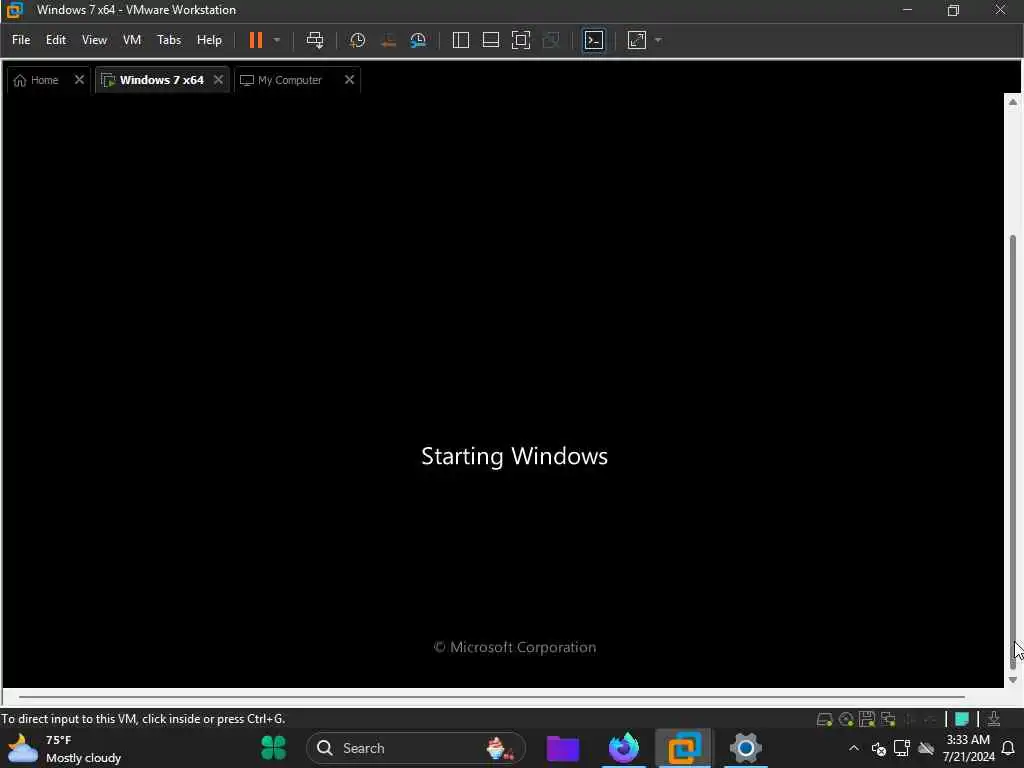Screen dimensions: 1024x768
Task: Click the taskbar Search box
Action: pyautogui.click(x=416, y=748)
